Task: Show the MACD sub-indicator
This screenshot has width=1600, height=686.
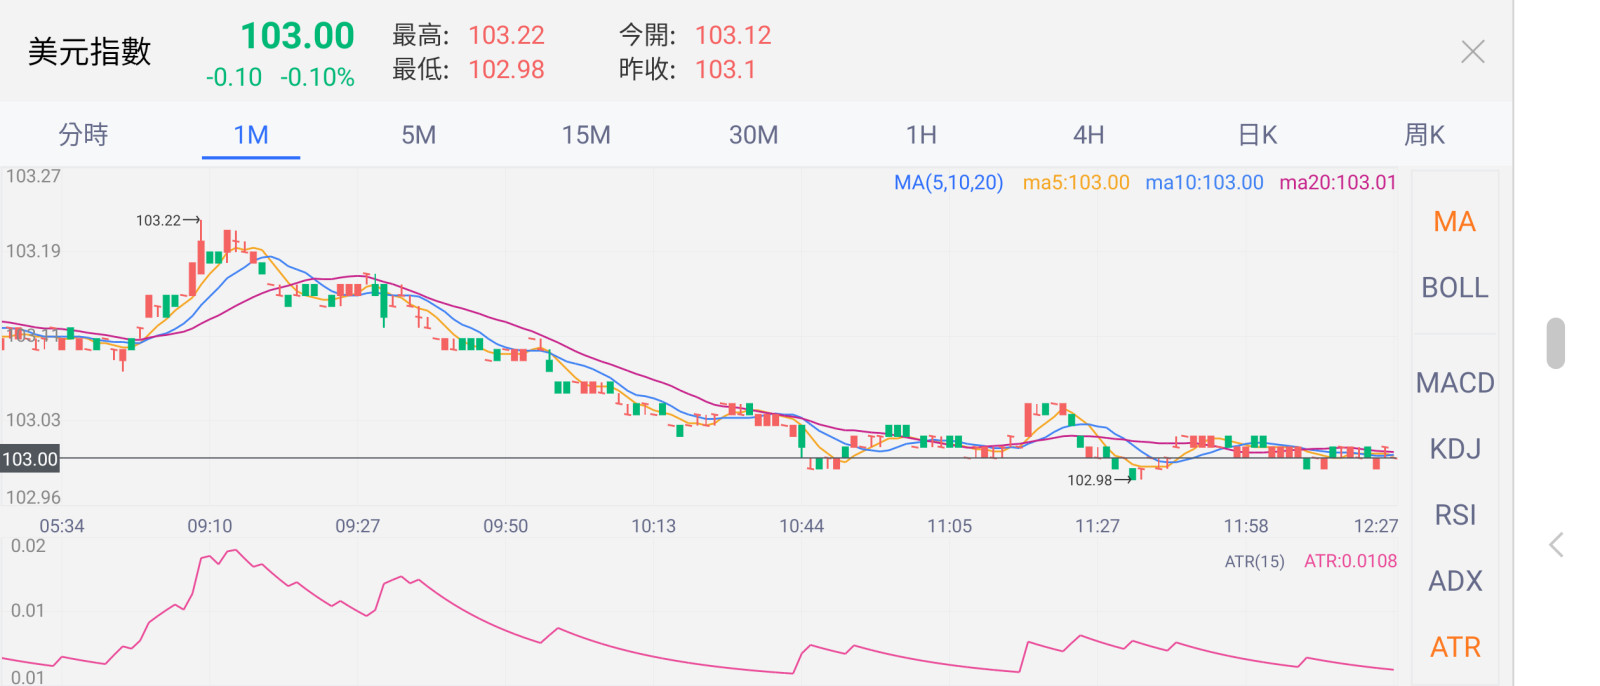Action: pos(1455,383)
